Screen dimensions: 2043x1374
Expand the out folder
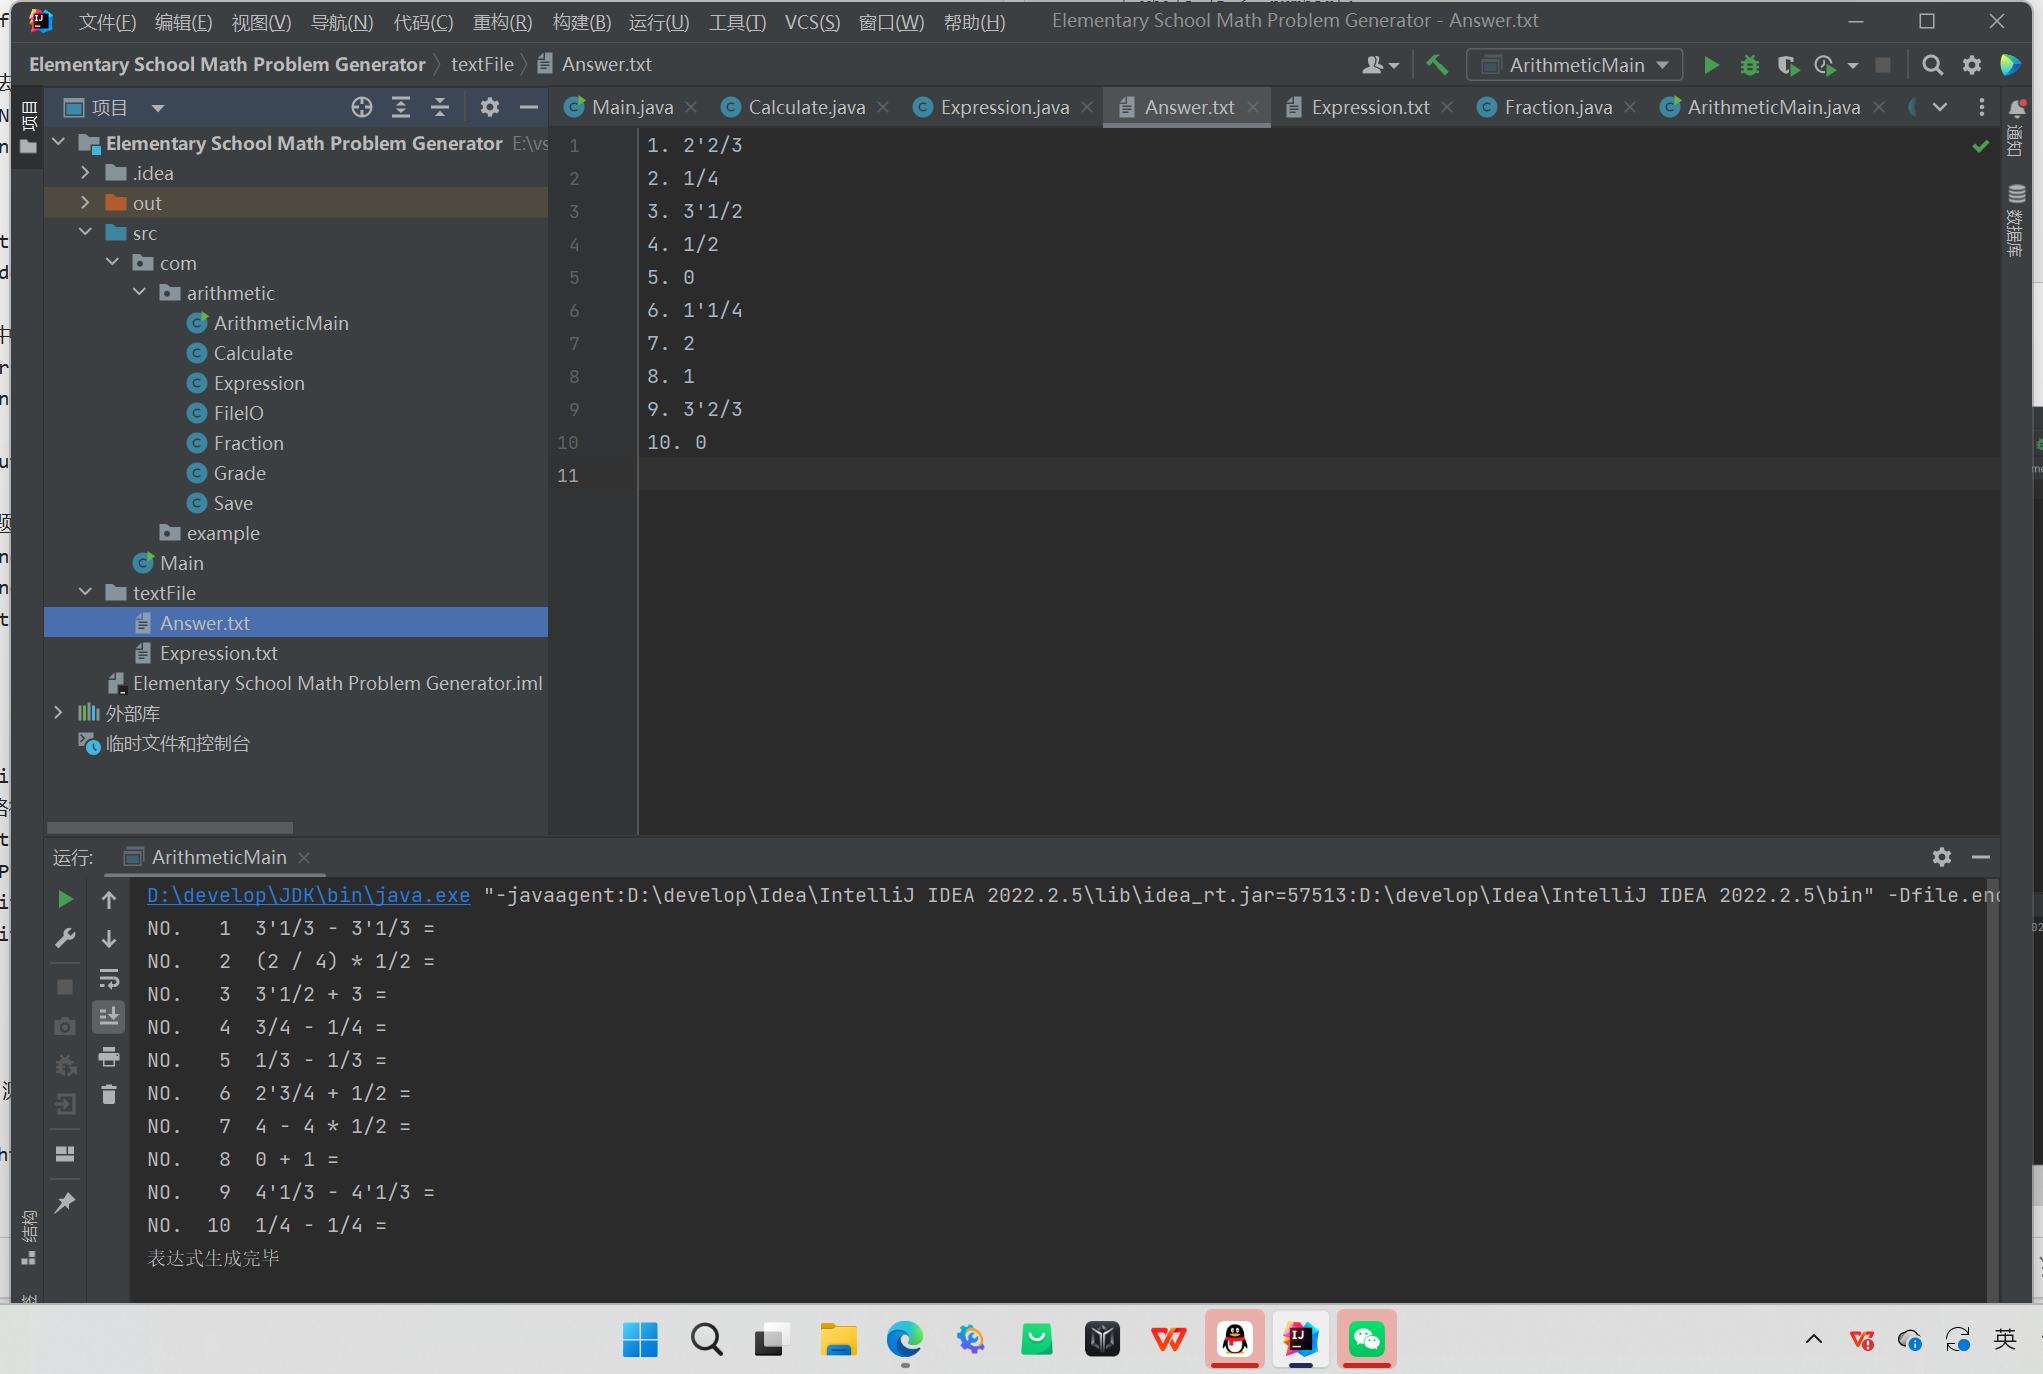(x=86, y=203)
